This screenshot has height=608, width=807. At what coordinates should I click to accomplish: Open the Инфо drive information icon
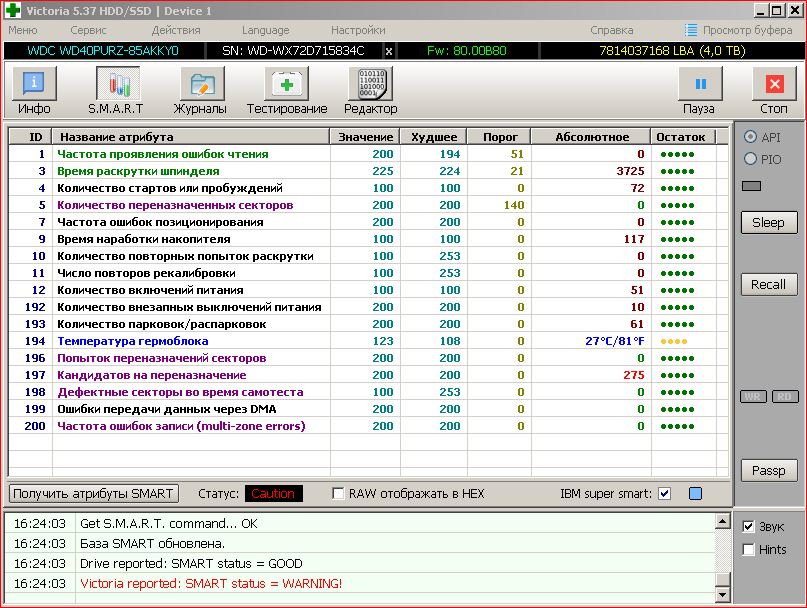(x=34, y=84)
